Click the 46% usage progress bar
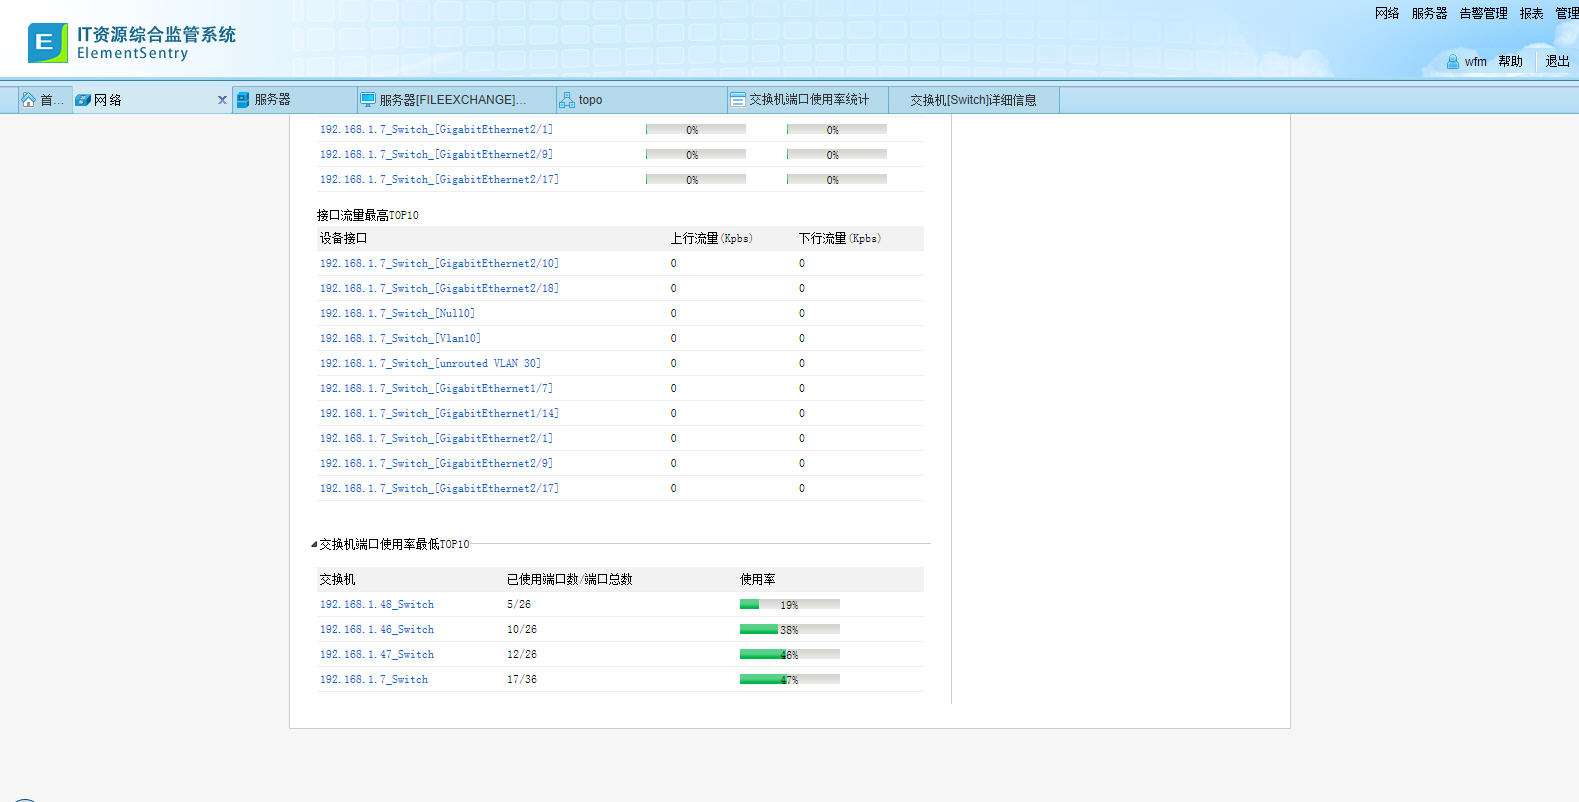Screen dimensions: 1579x802 (x=790, y=654)
